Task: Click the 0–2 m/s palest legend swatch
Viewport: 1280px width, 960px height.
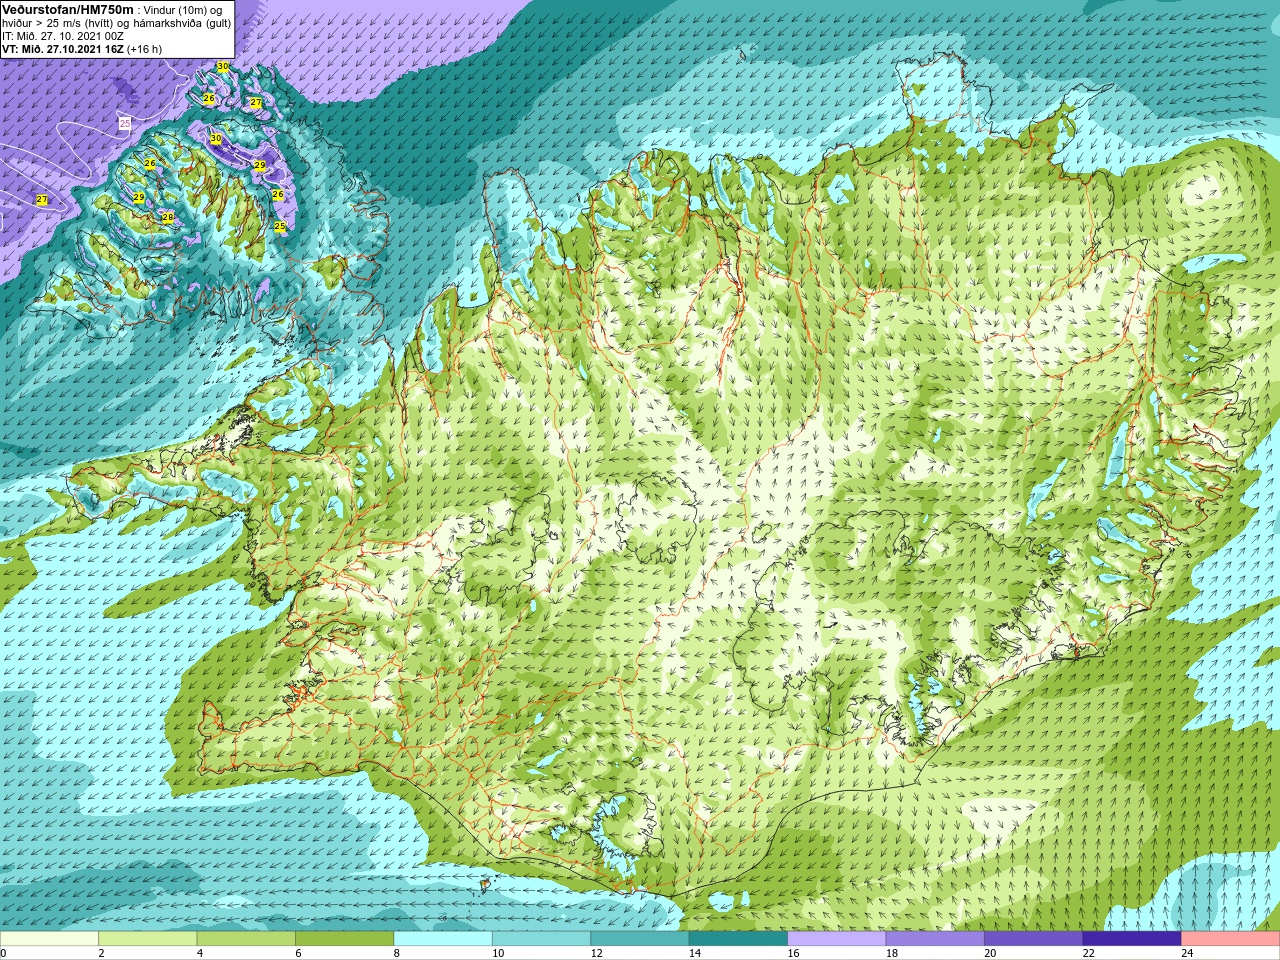Action: coord(49,939)
